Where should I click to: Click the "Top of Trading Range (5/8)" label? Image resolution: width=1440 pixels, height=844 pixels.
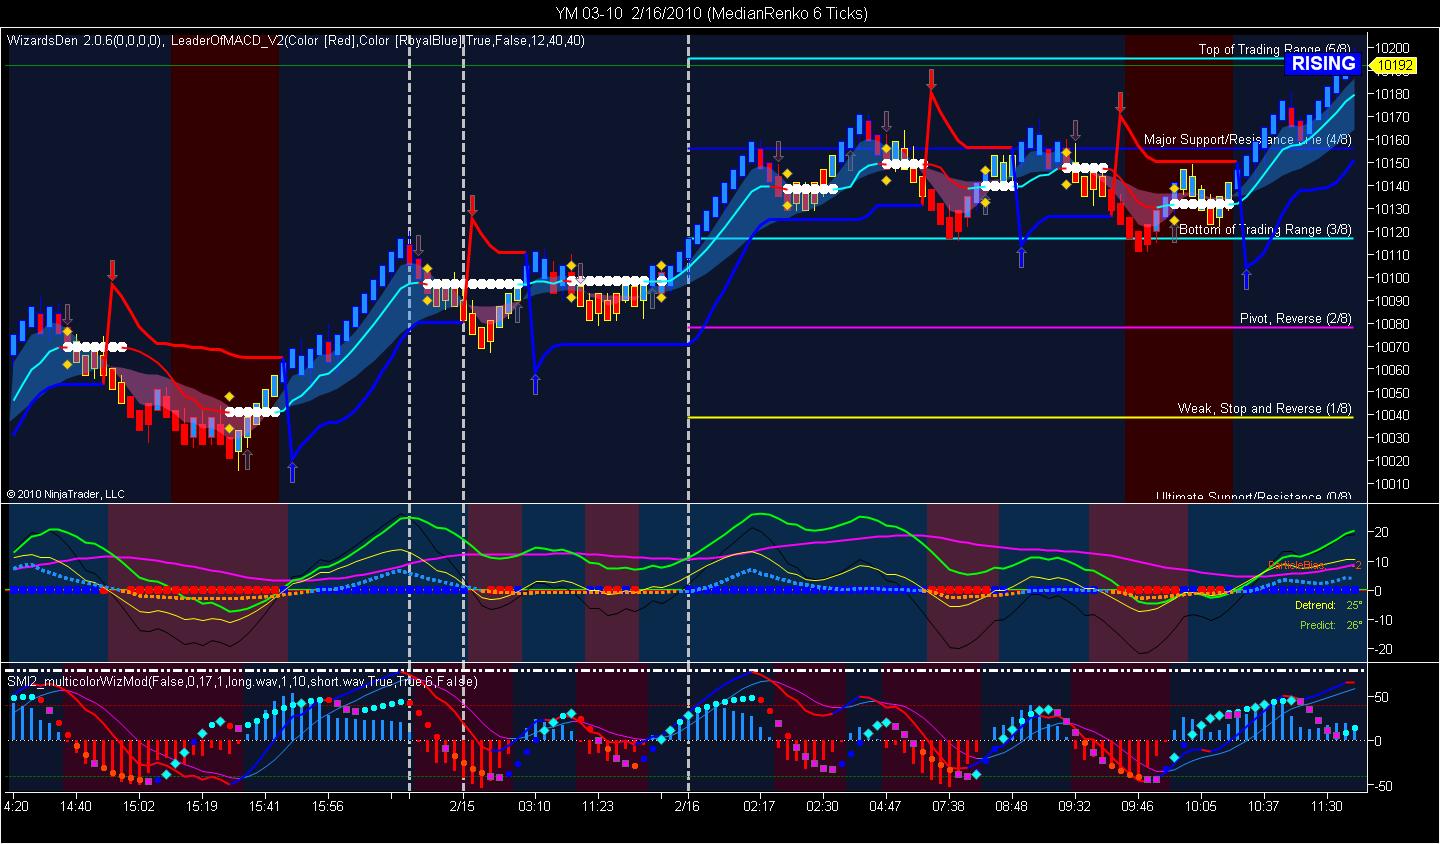point(1275,49)
